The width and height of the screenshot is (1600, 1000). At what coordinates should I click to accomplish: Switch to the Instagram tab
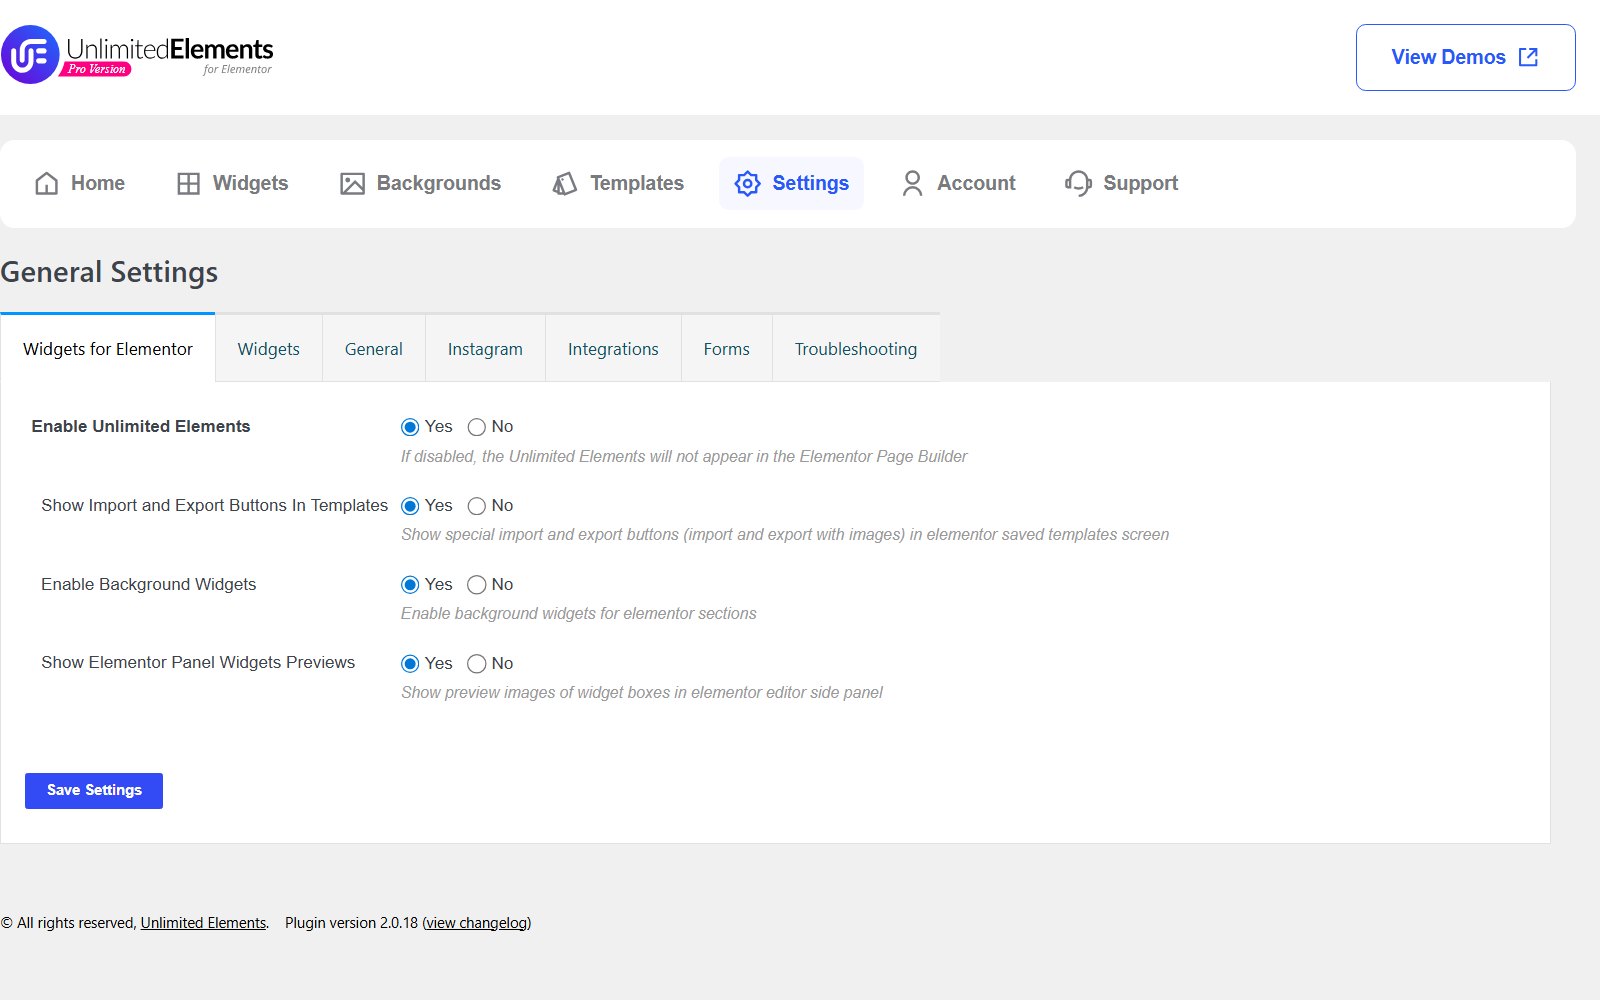(485, 349)
